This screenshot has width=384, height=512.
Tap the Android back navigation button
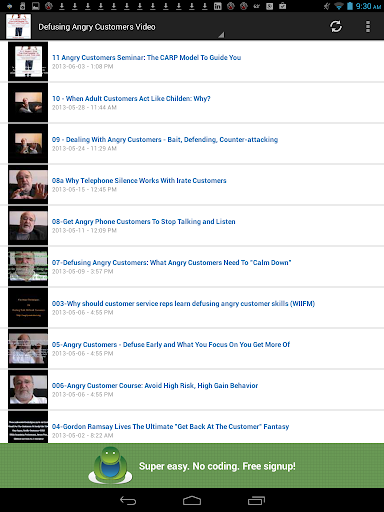click(x=128, y=500)
